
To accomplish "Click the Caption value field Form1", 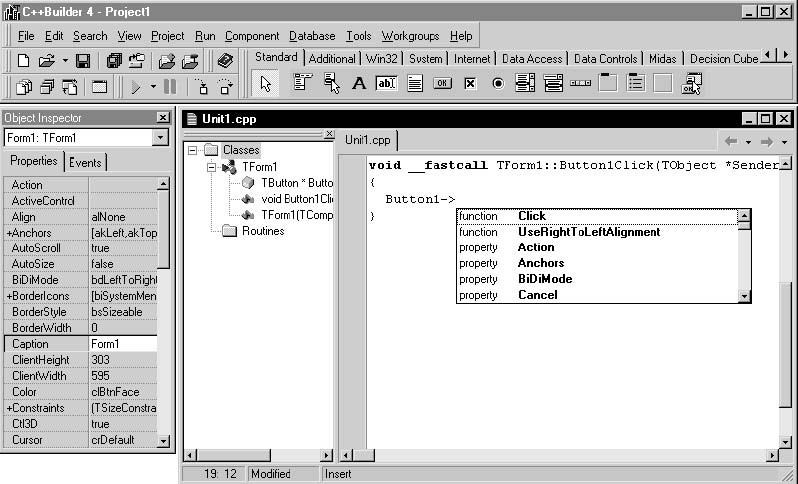I will click(x=123, y=344).
